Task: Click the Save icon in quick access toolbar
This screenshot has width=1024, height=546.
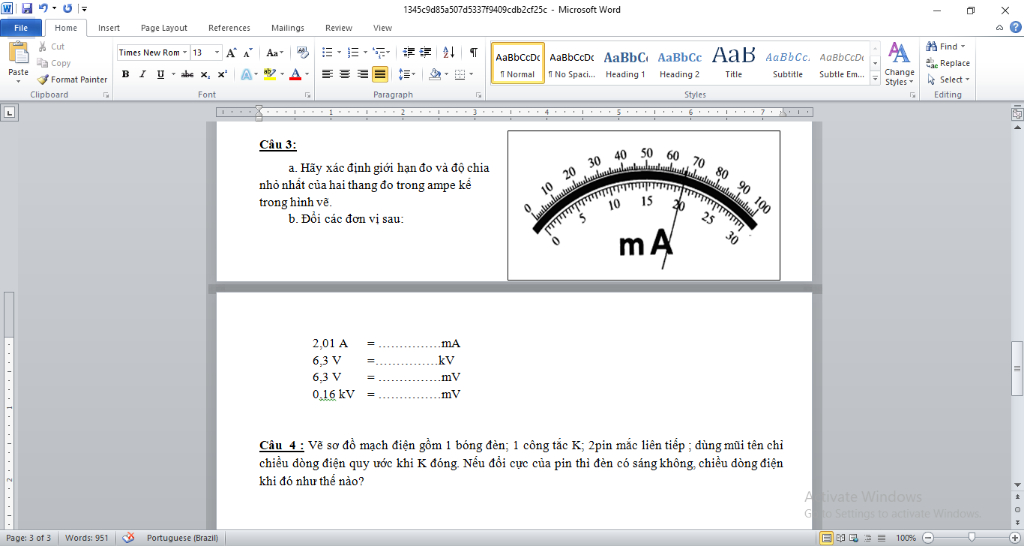Action: click(27, 9)
